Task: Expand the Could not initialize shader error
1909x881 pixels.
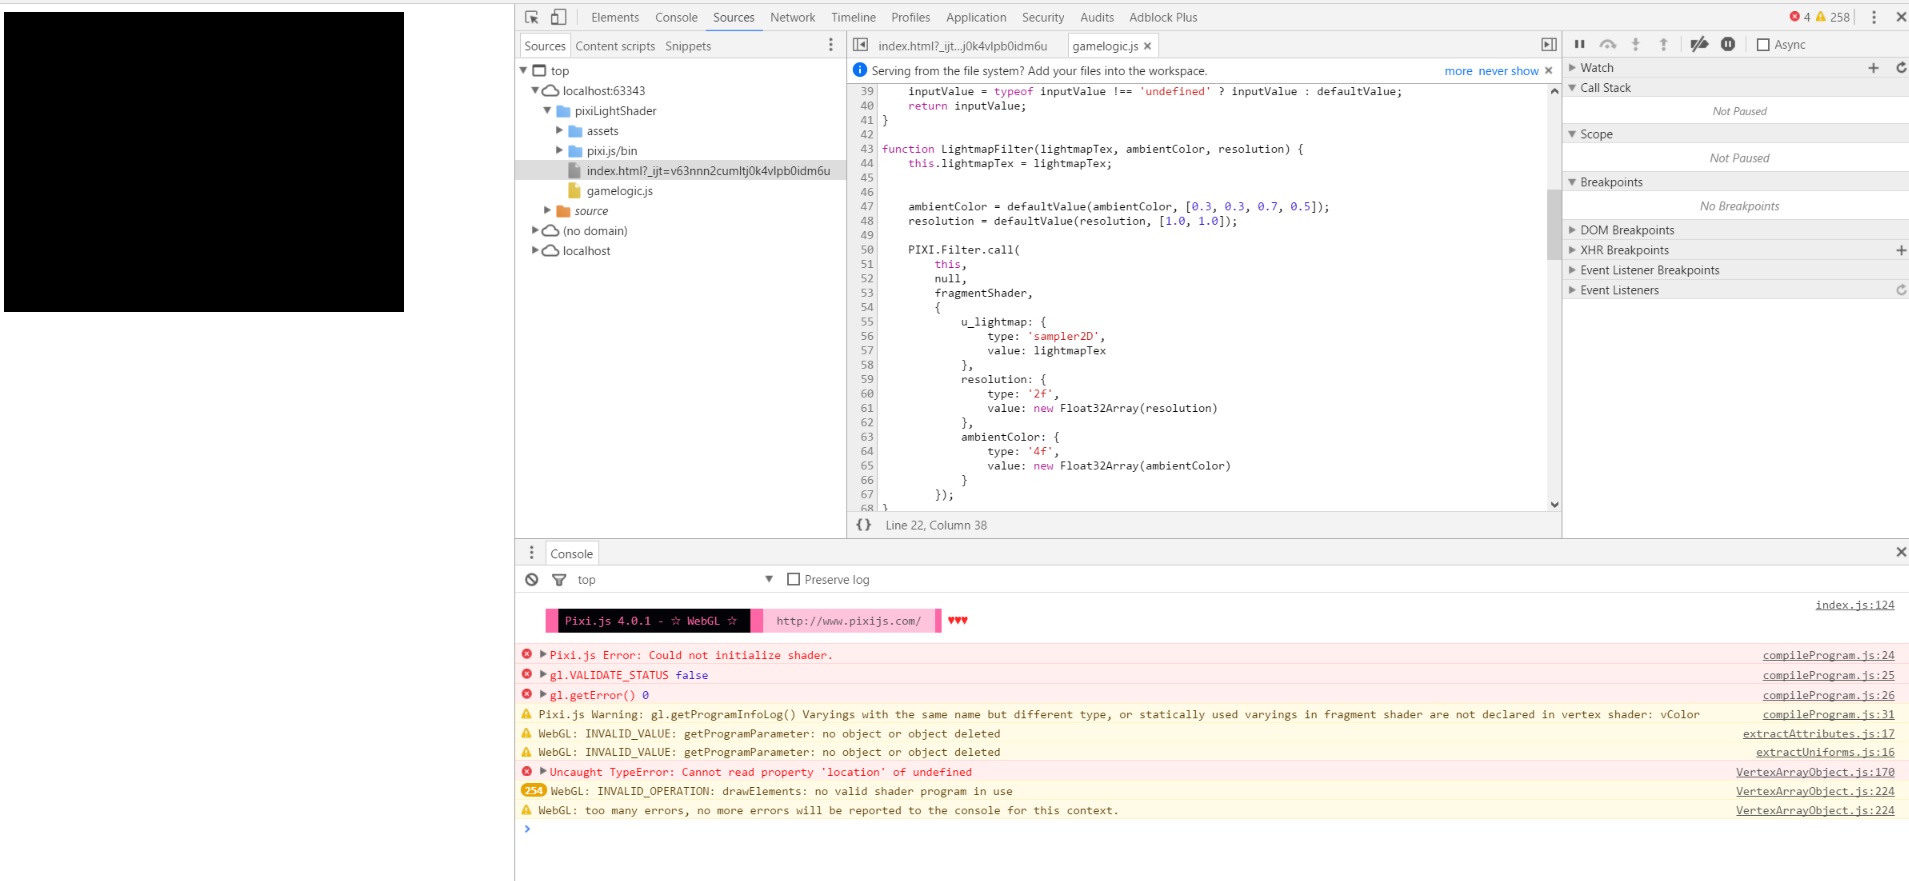Action: [x=543, y=654]
